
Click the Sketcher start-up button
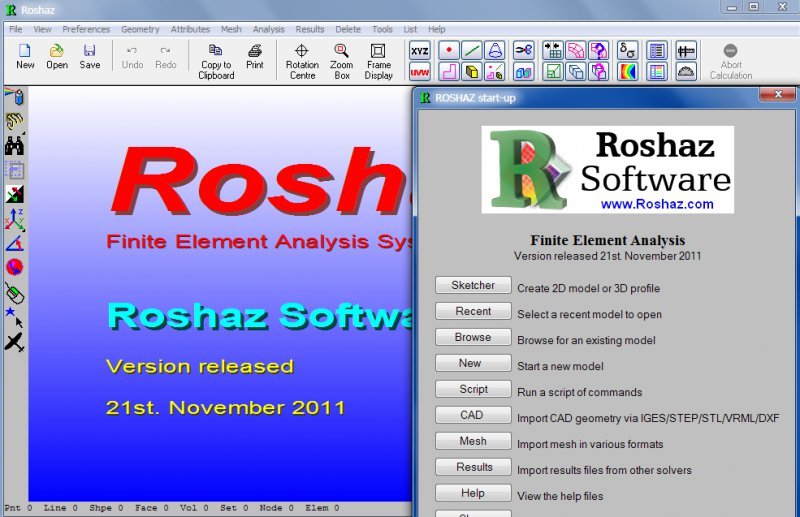(x=473, y=285)
